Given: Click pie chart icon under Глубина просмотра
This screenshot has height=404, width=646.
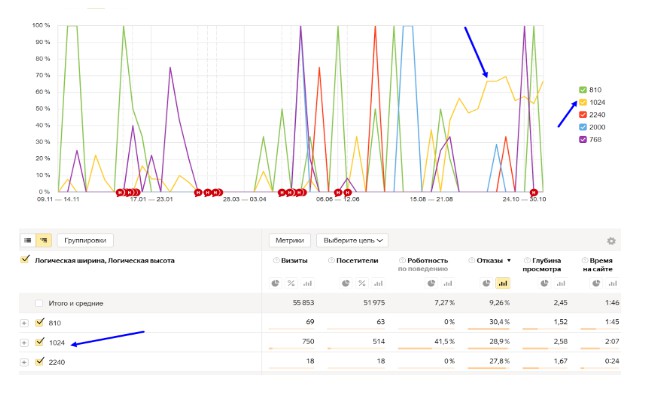Looking at the screenshot, I should click(x=544, y=283).
